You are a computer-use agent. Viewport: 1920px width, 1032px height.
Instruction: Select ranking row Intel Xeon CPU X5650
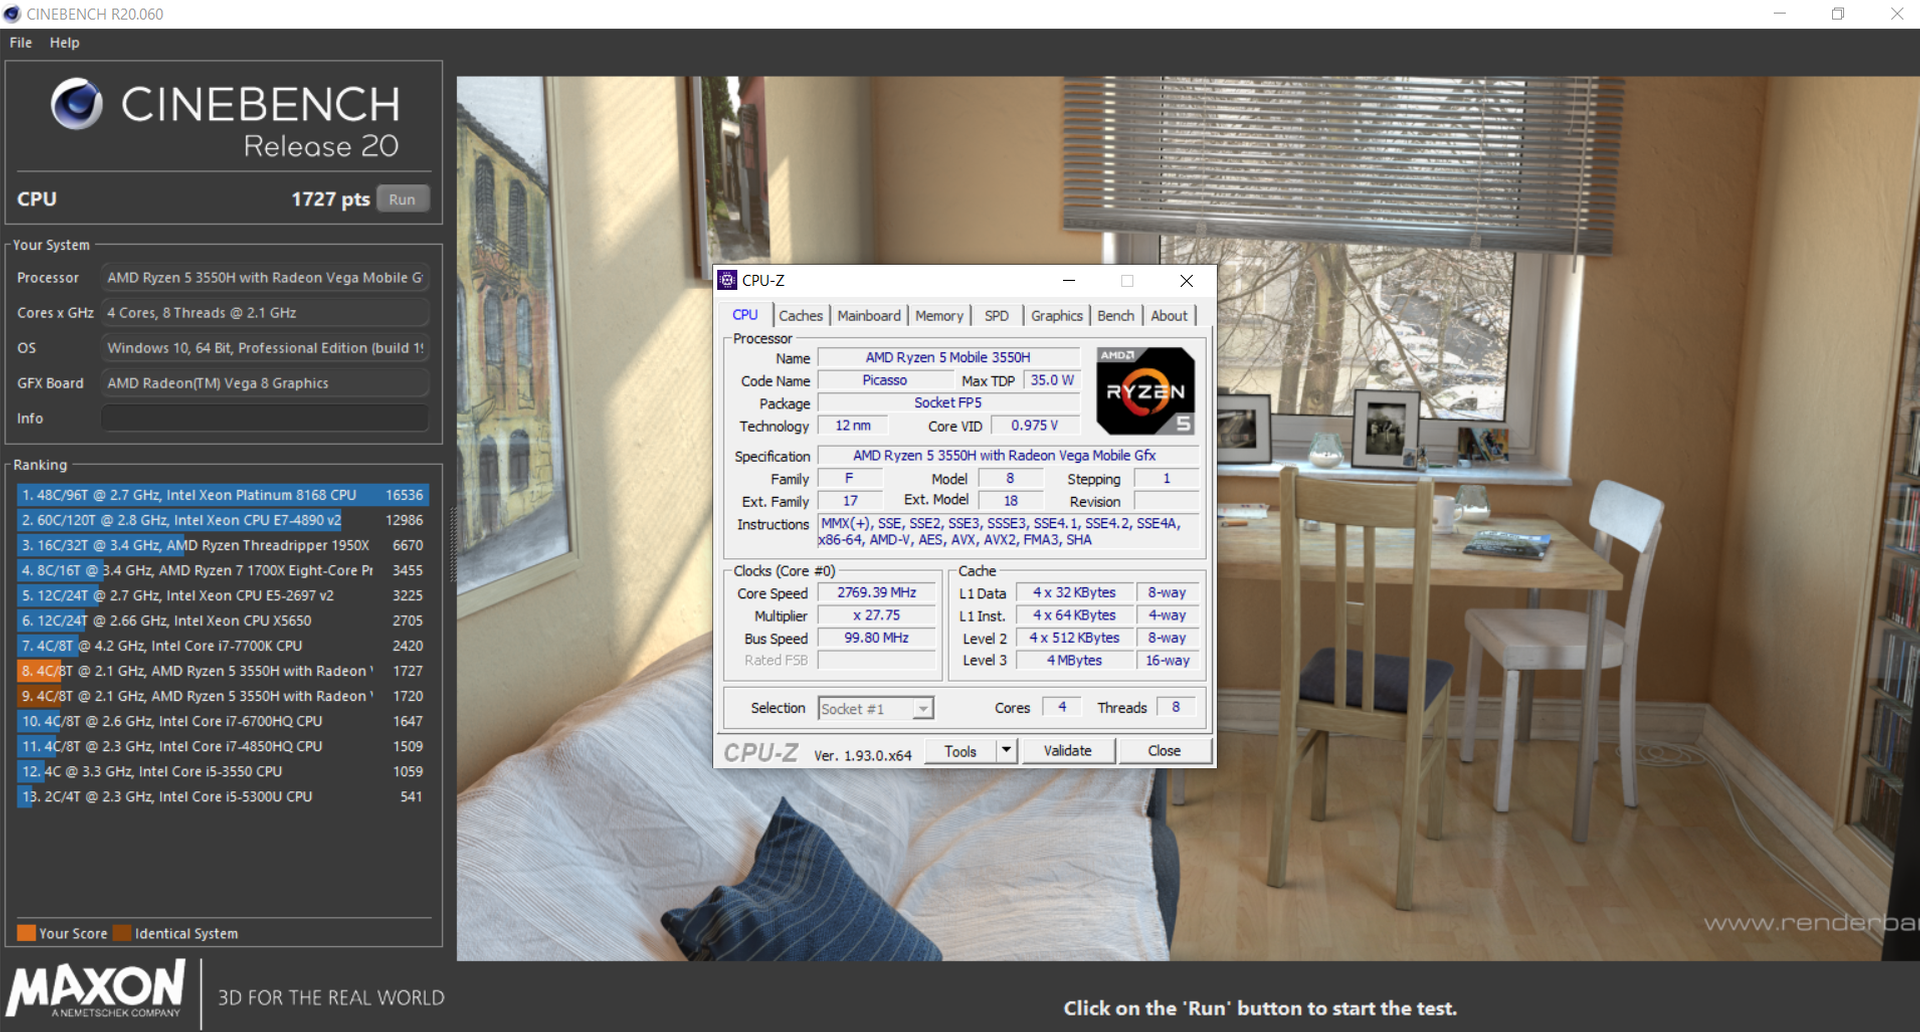click(x=223, y=620)
